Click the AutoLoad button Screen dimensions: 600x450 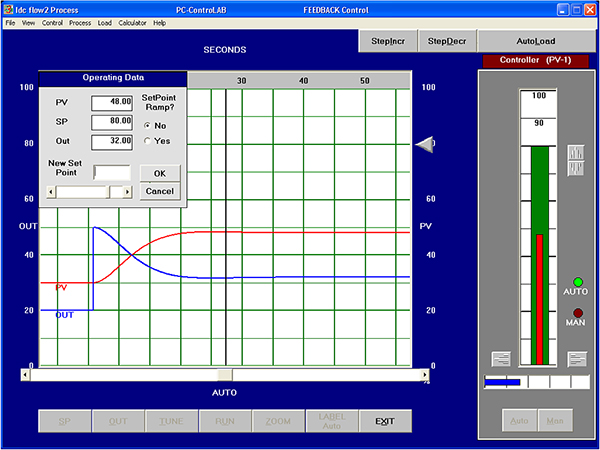pos(536,41)
